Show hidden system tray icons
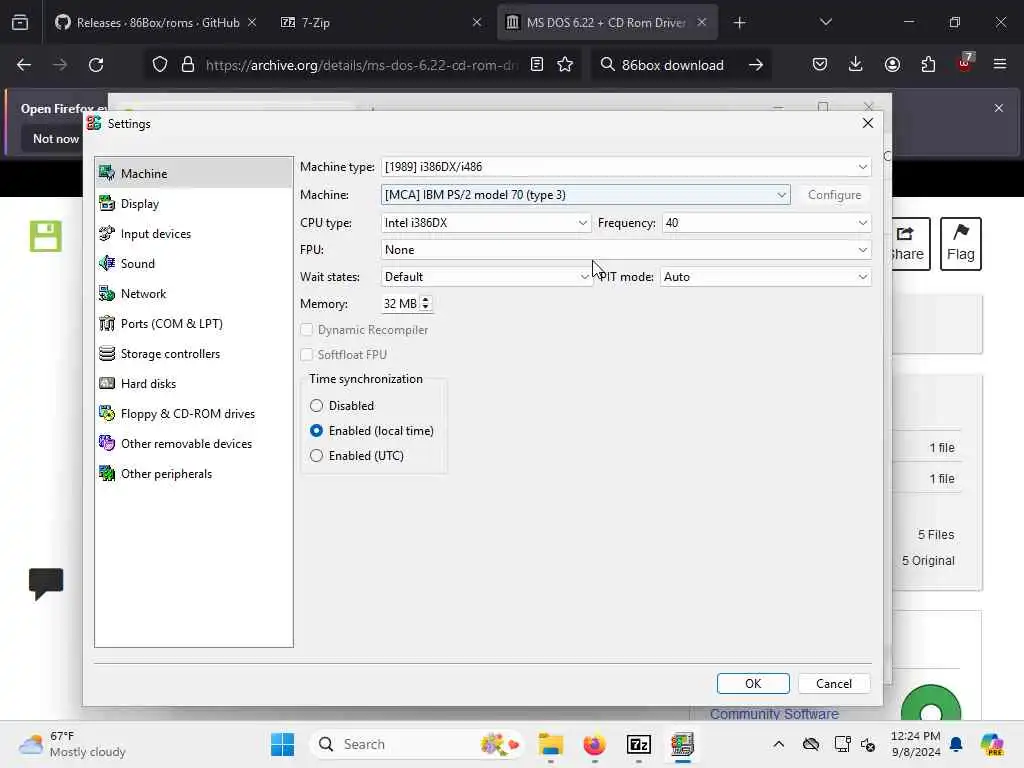Screen dimensions: 1024x768 778,744
